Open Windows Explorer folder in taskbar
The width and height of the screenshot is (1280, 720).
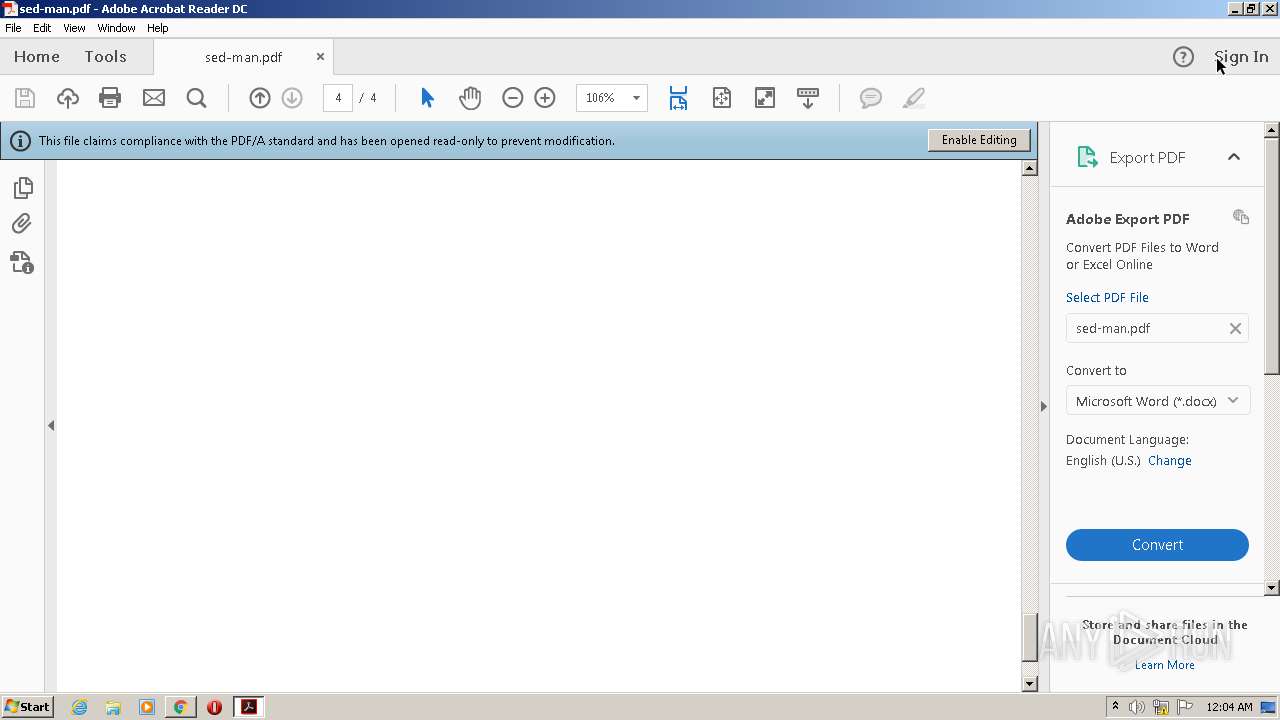tap(113, 707)
